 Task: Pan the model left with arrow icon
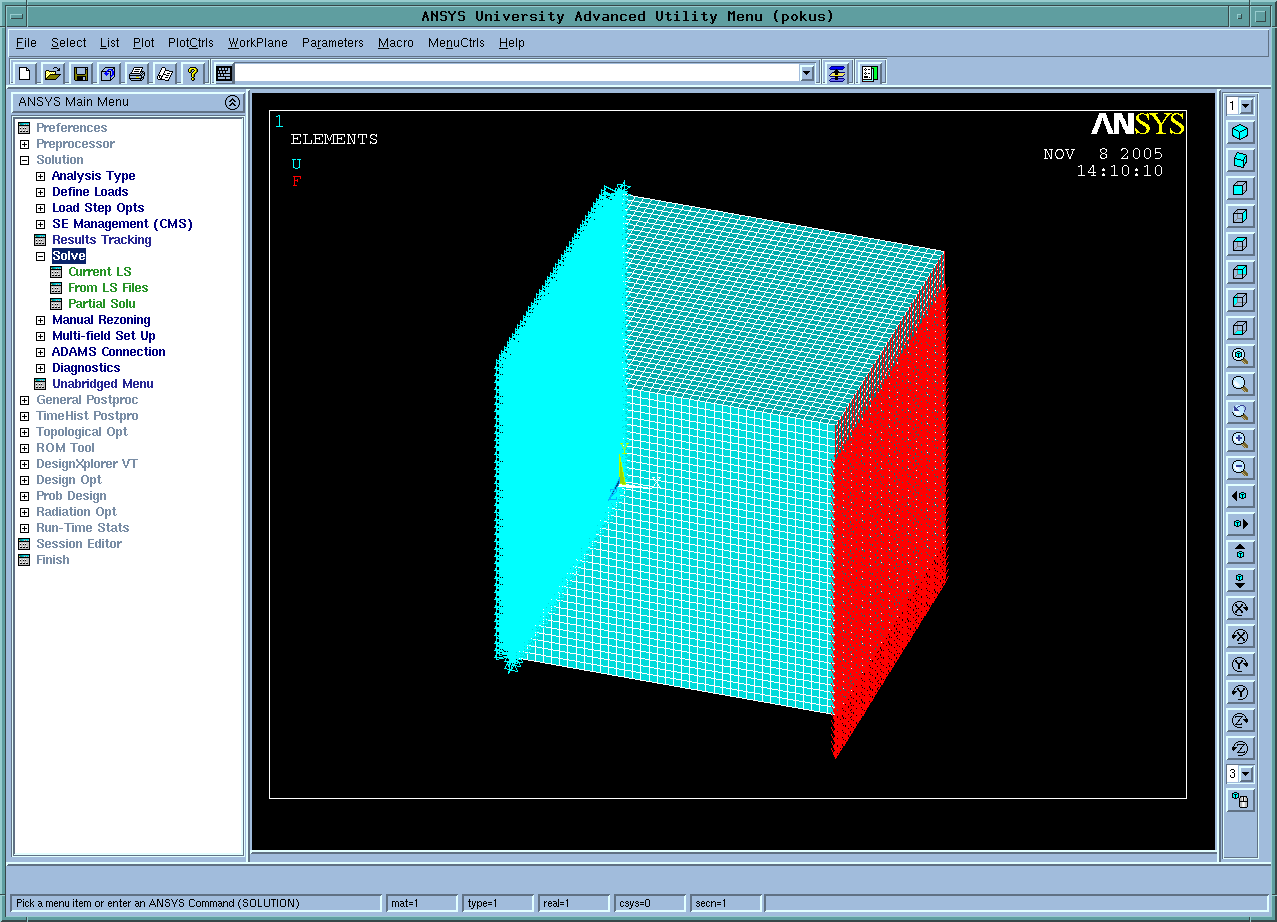point(1240,496)
